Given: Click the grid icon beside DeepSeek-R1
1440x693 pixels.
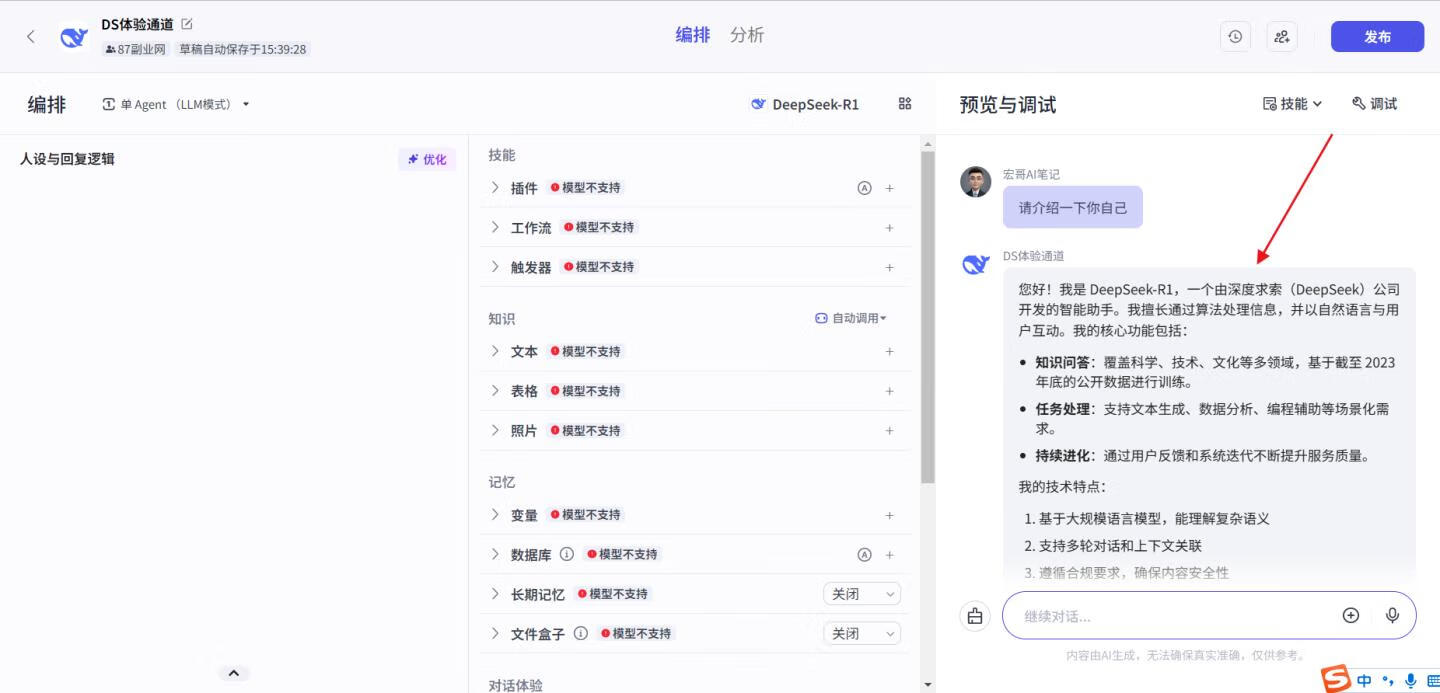Looking at the screenshot, I should 905,103.
